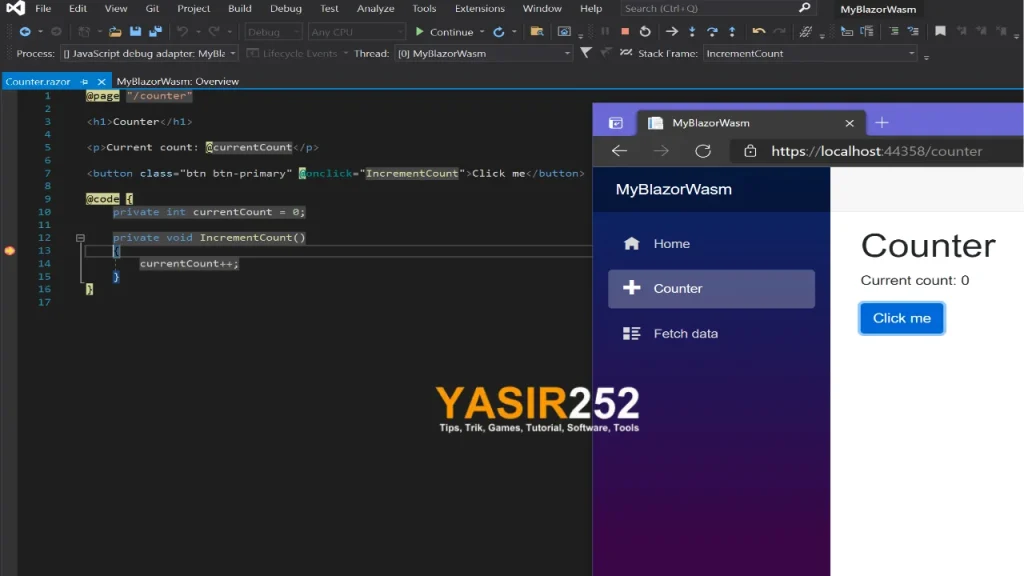Click the Continue debugging button
1024x576 pixels.
pos(443,31)
